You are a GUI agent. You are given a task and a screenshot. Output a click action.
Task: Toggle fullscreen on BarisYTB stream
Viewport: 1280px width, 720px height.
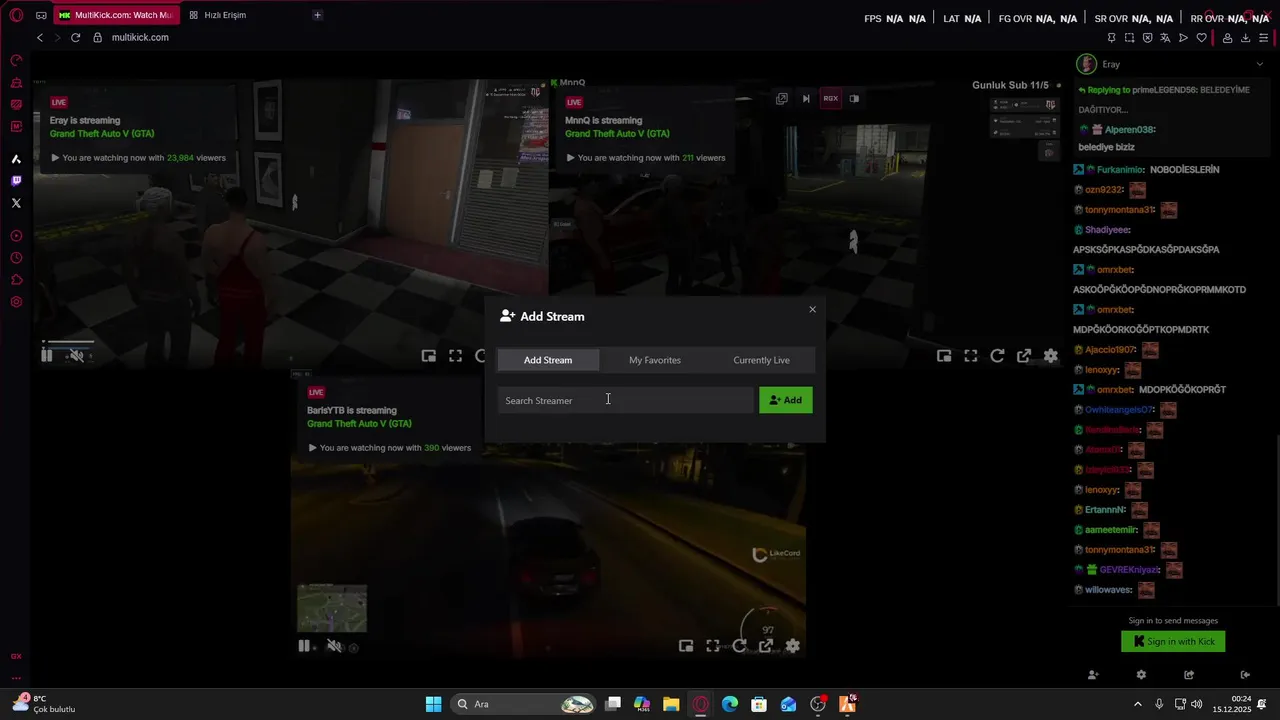(x=713, y=646)
